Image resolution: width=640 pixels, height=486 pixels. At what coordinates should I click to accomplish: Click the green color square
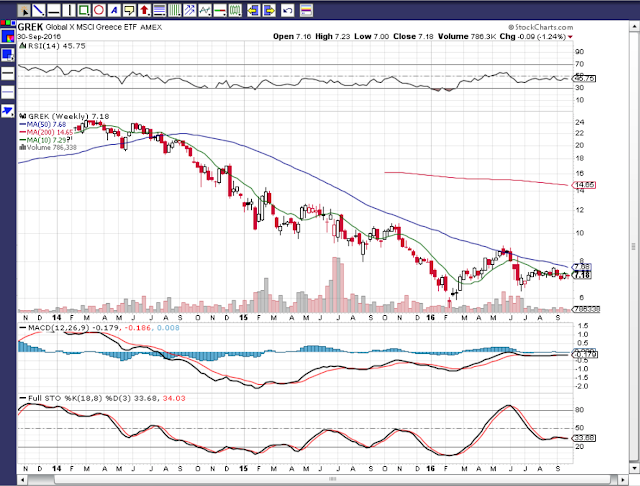(8, 23)
